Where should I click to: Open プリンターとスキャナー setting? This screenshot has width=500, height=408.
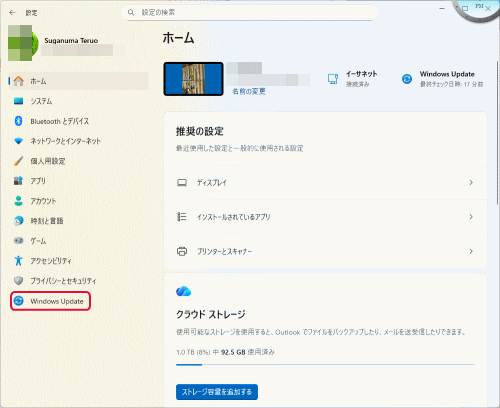[x=325, y=251]
